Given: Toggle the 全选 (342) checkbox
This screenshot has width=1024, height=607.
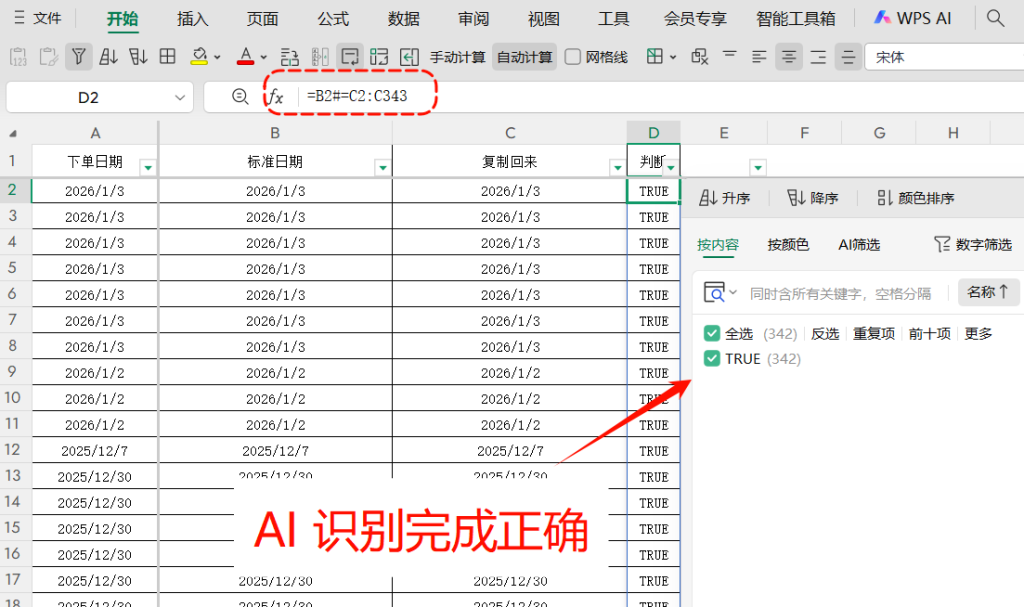Looking at the screenshot, I should tap(712, 334).
